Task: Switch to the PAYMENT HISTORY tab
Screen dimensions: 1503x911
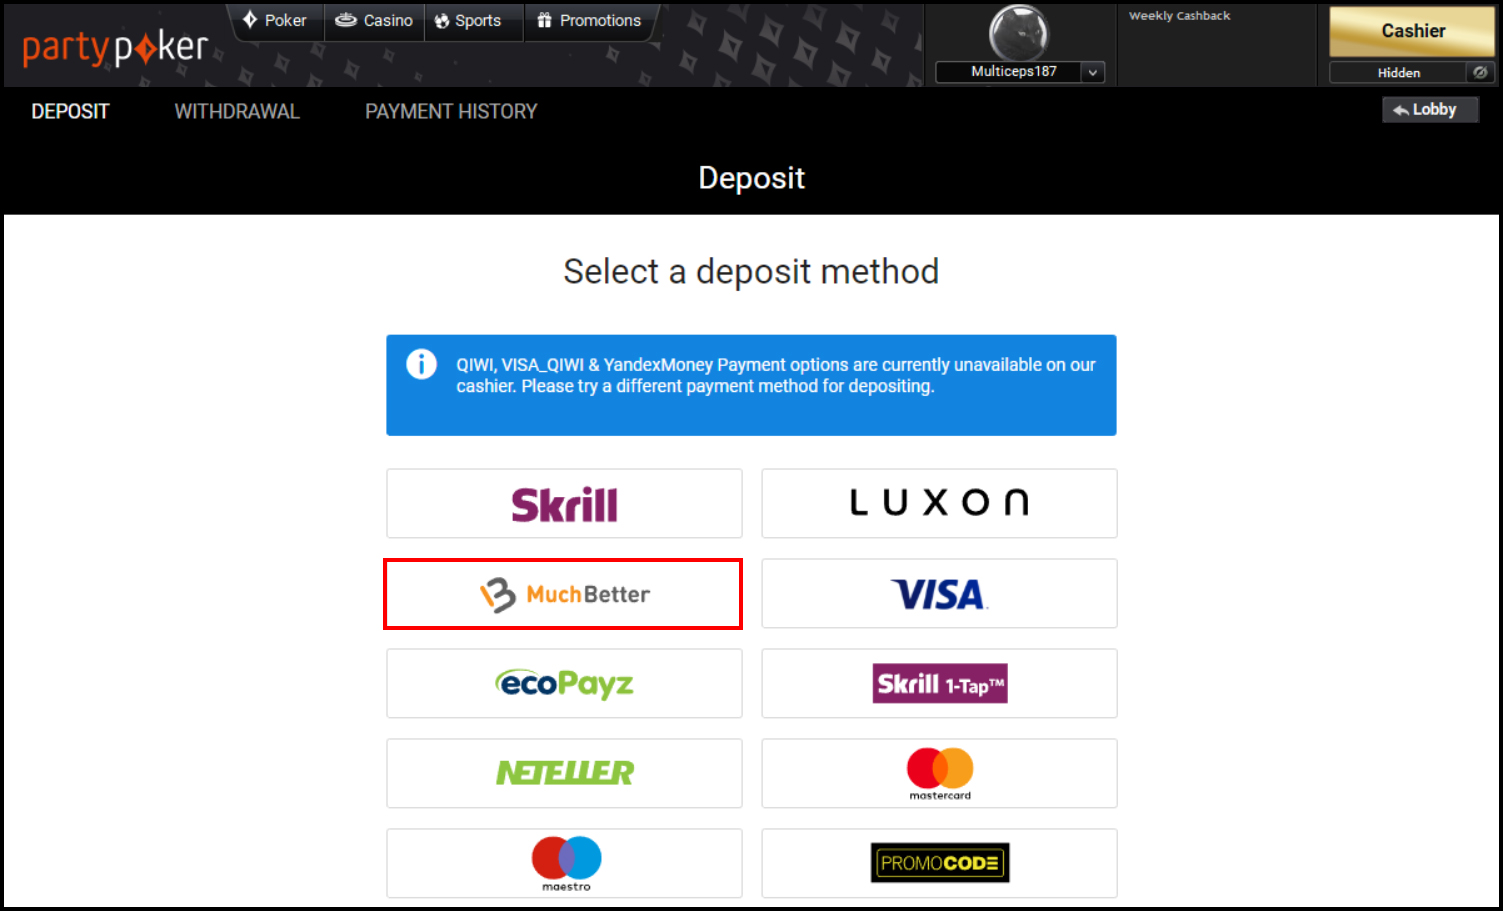Action: [451, 112]
